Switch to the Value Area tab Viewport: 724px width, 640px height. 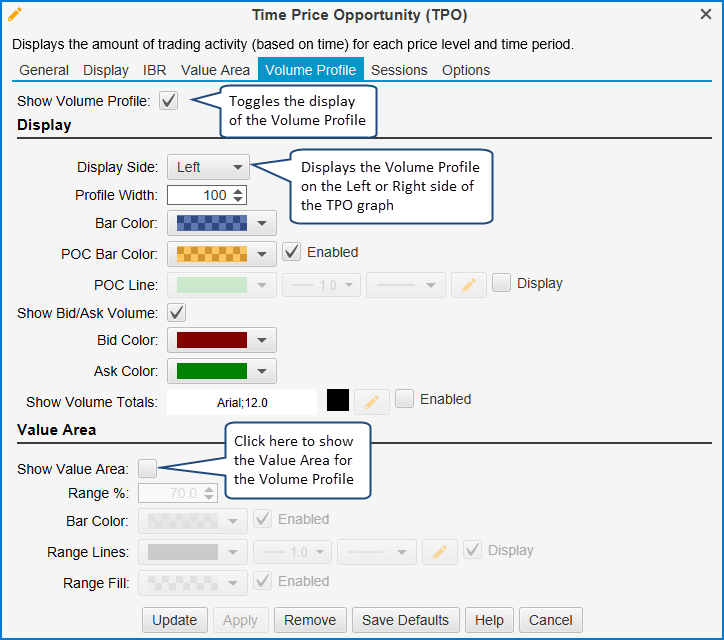215,70
